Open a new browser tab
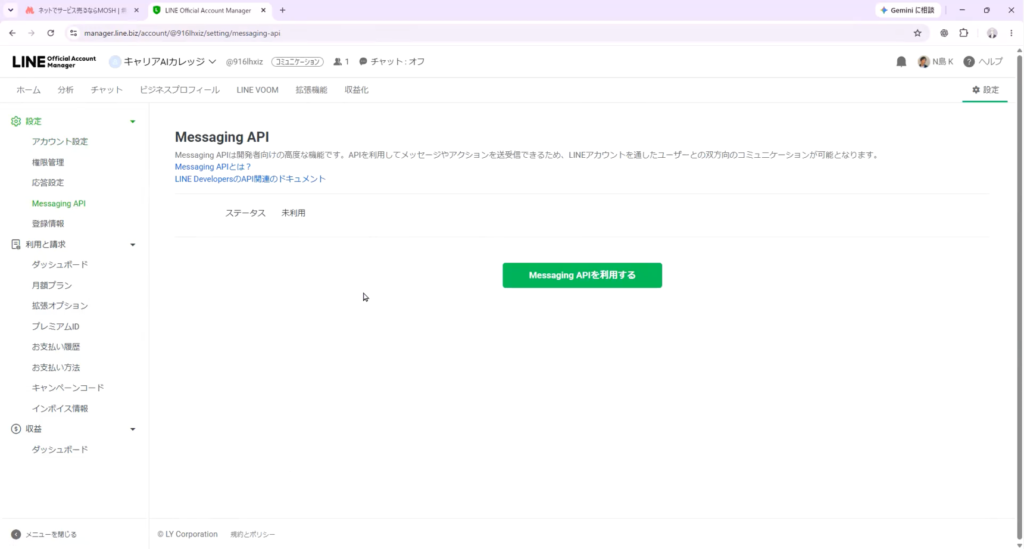This screenshot has height=549, width=1024. 283,10
